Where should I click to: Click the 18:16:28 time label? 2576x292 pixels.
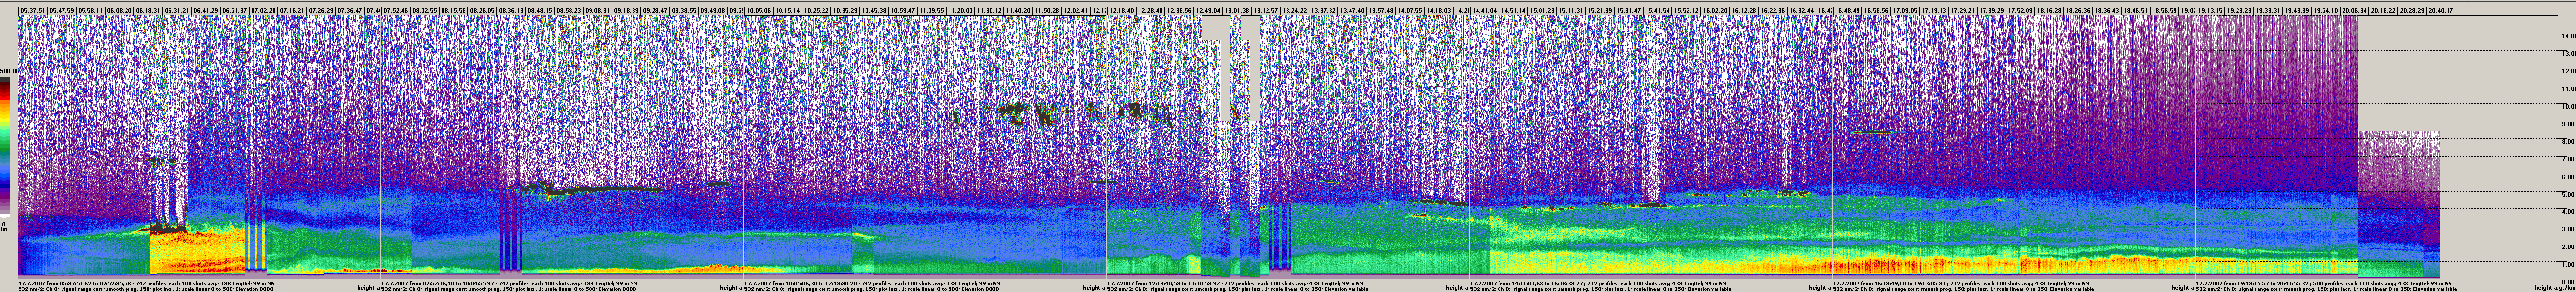(2049, 10)
